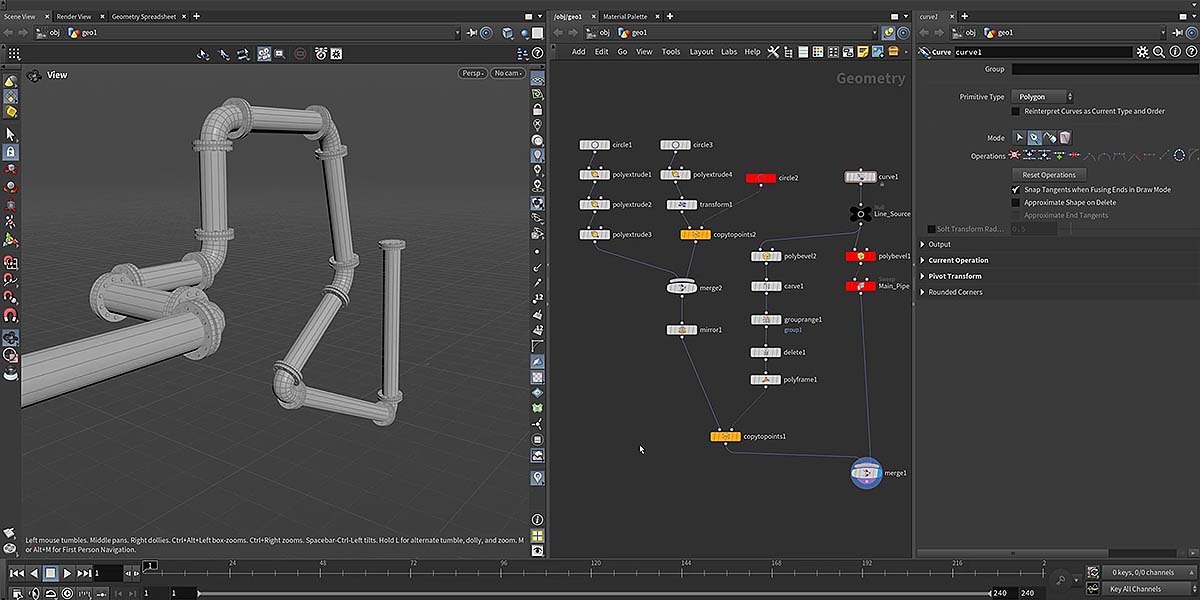The height and width of the screenshot is (600, 1200).
Task: Enable Reinterpret Curves as Current Type and Order
Action: [x=1016, y=111]
